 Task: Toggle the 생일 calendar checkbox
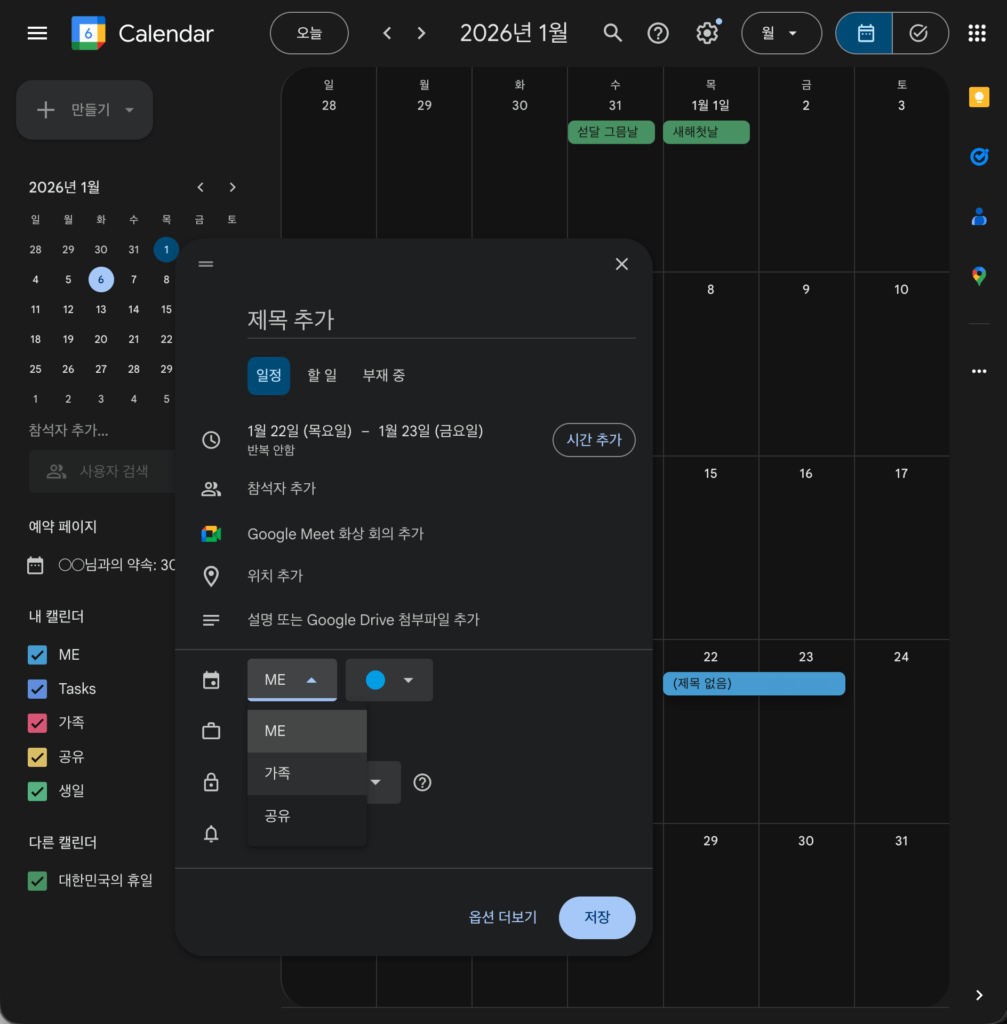[x=38, y=791]
